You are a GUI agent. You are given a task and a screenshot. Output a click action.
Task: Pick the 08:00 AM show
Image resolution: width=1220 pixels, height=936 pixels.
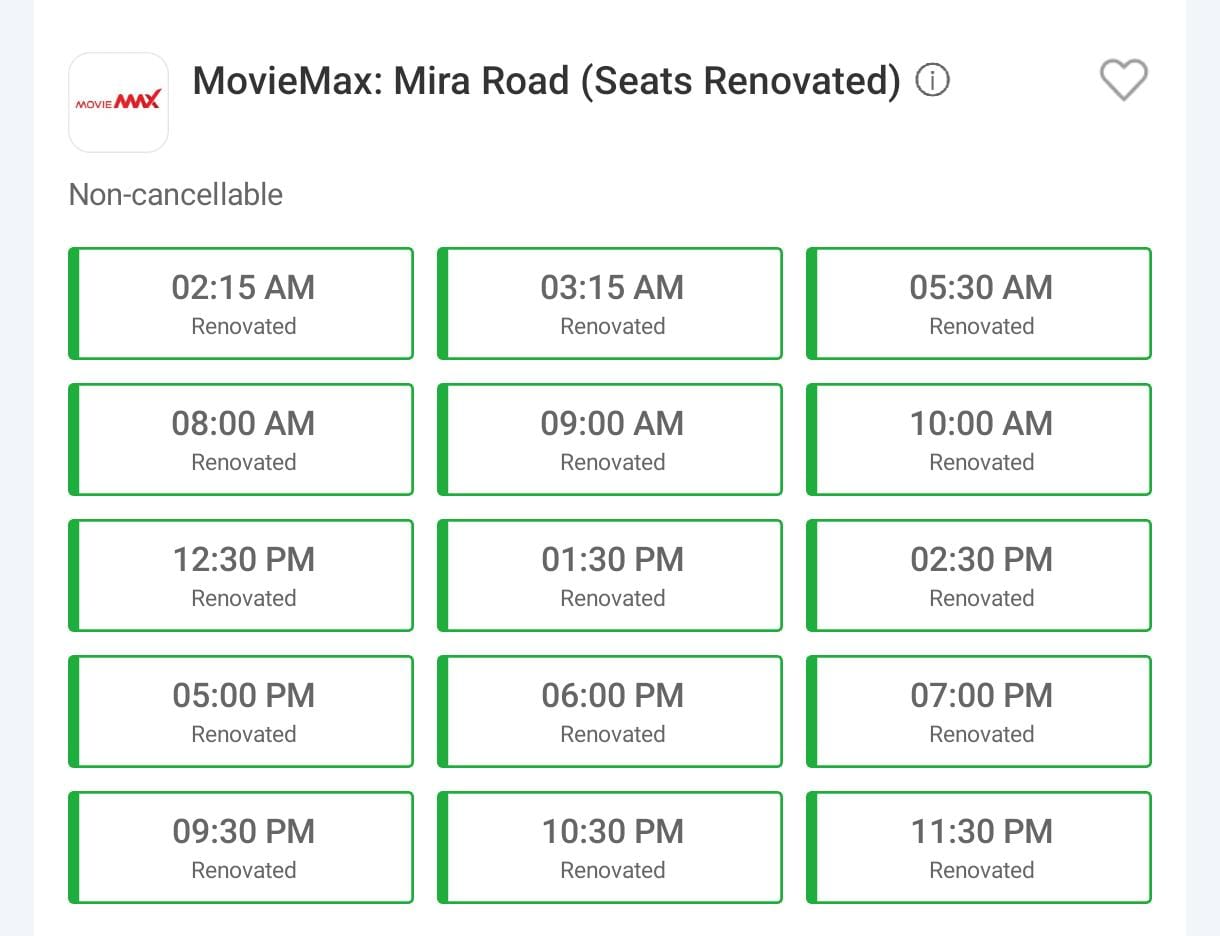[242, 439]
